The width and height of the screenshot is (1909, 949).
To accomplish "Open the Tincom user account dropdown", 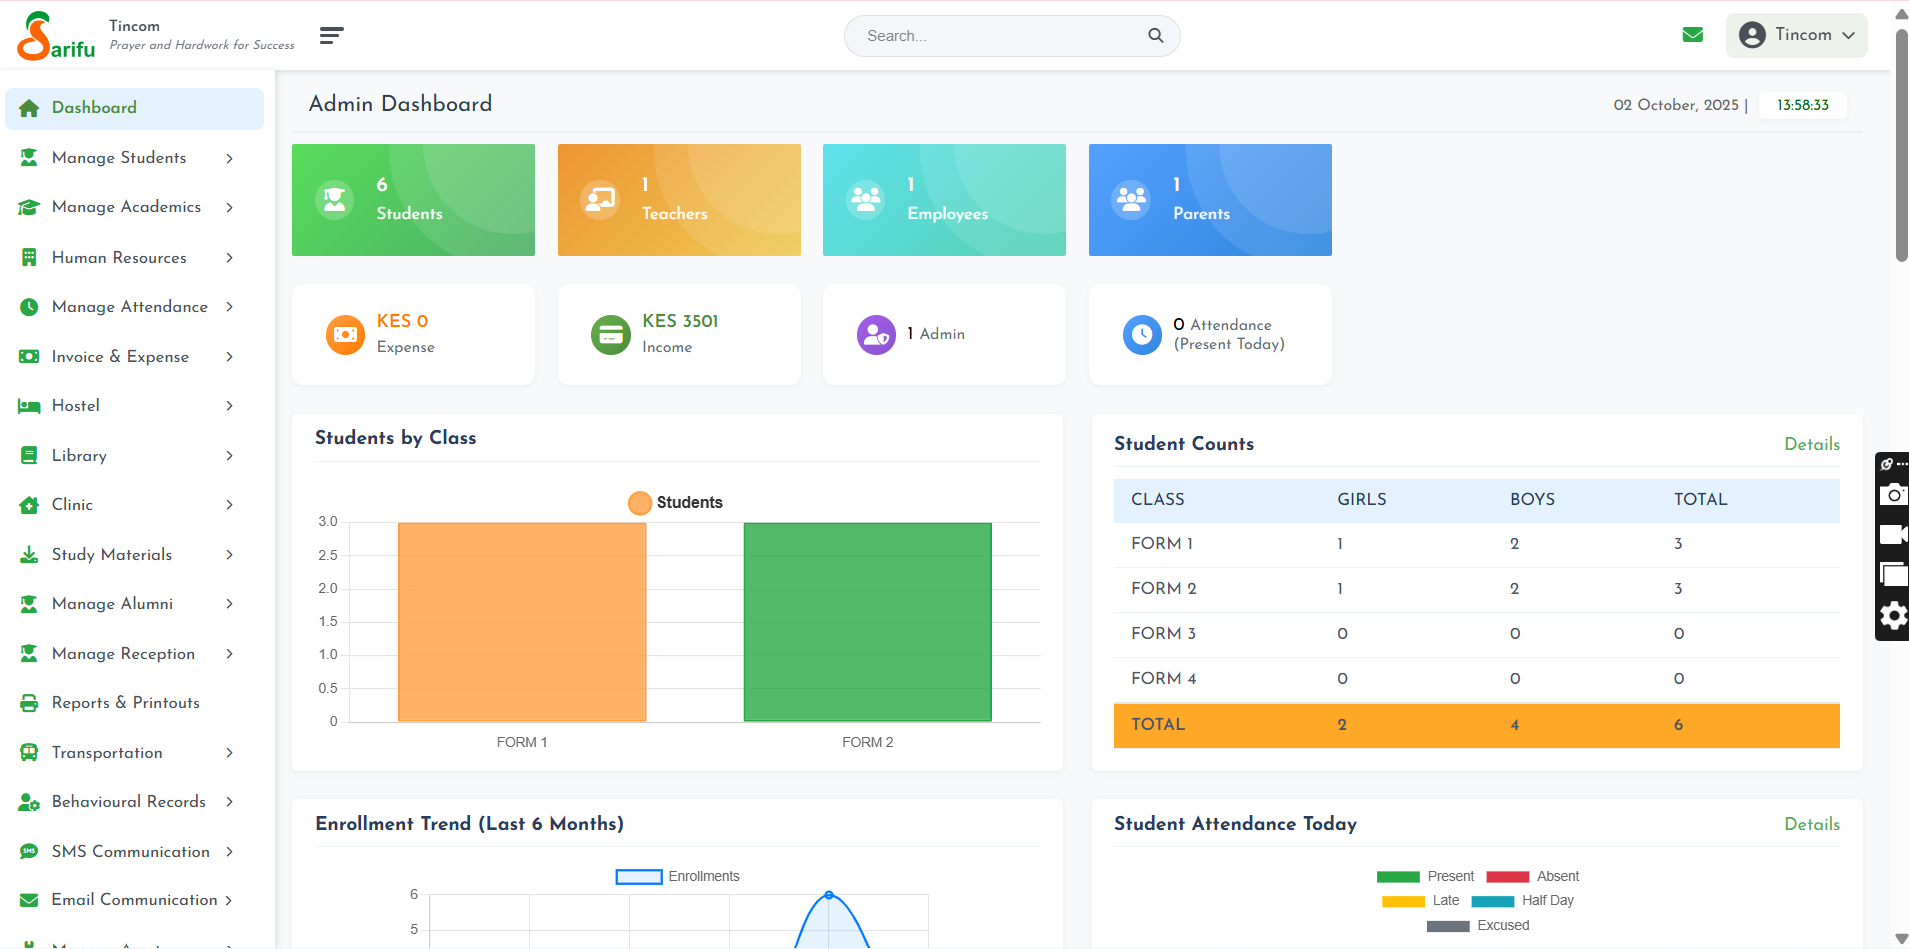I will coord(1796,35).
